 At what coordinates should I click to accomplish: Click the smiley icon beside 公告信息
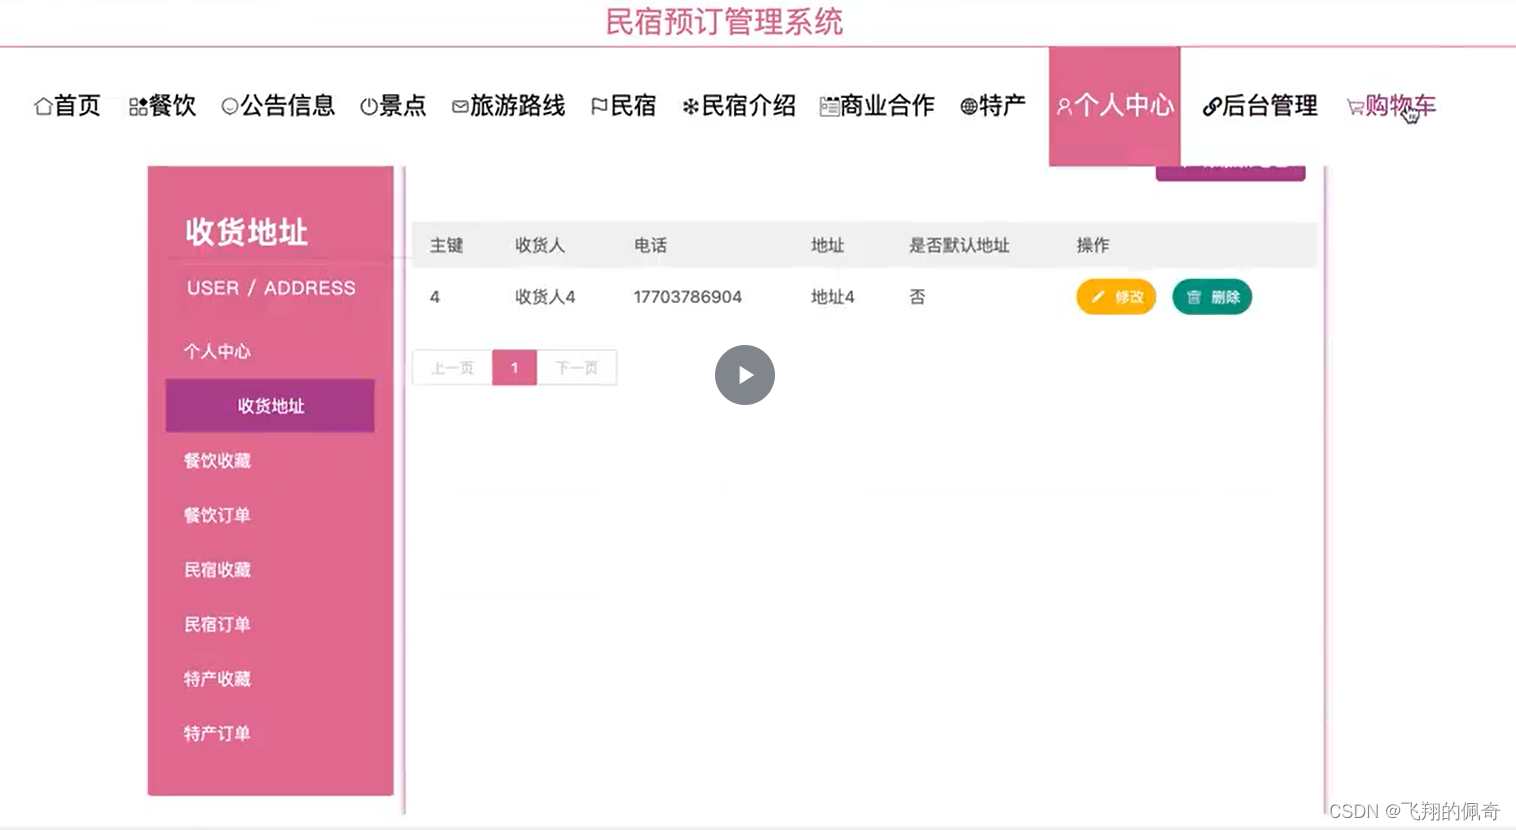tap(230, 106)
